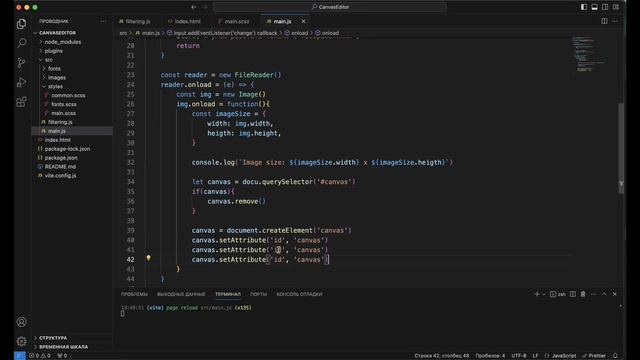The height and width of the screenshot is (360, 640).
Task: Click the customize layout icon
Action: tap(616, 7)
